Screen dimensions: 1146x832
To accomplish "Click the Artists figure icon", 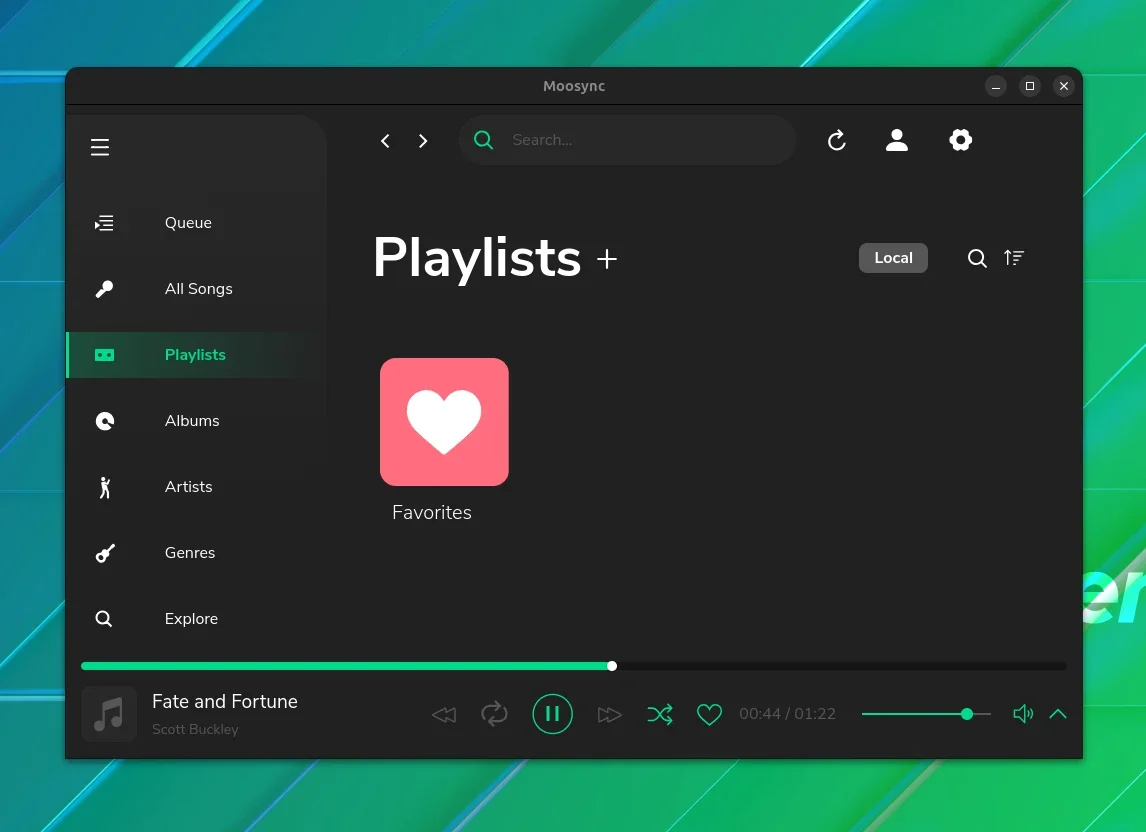I will (105, 487).
